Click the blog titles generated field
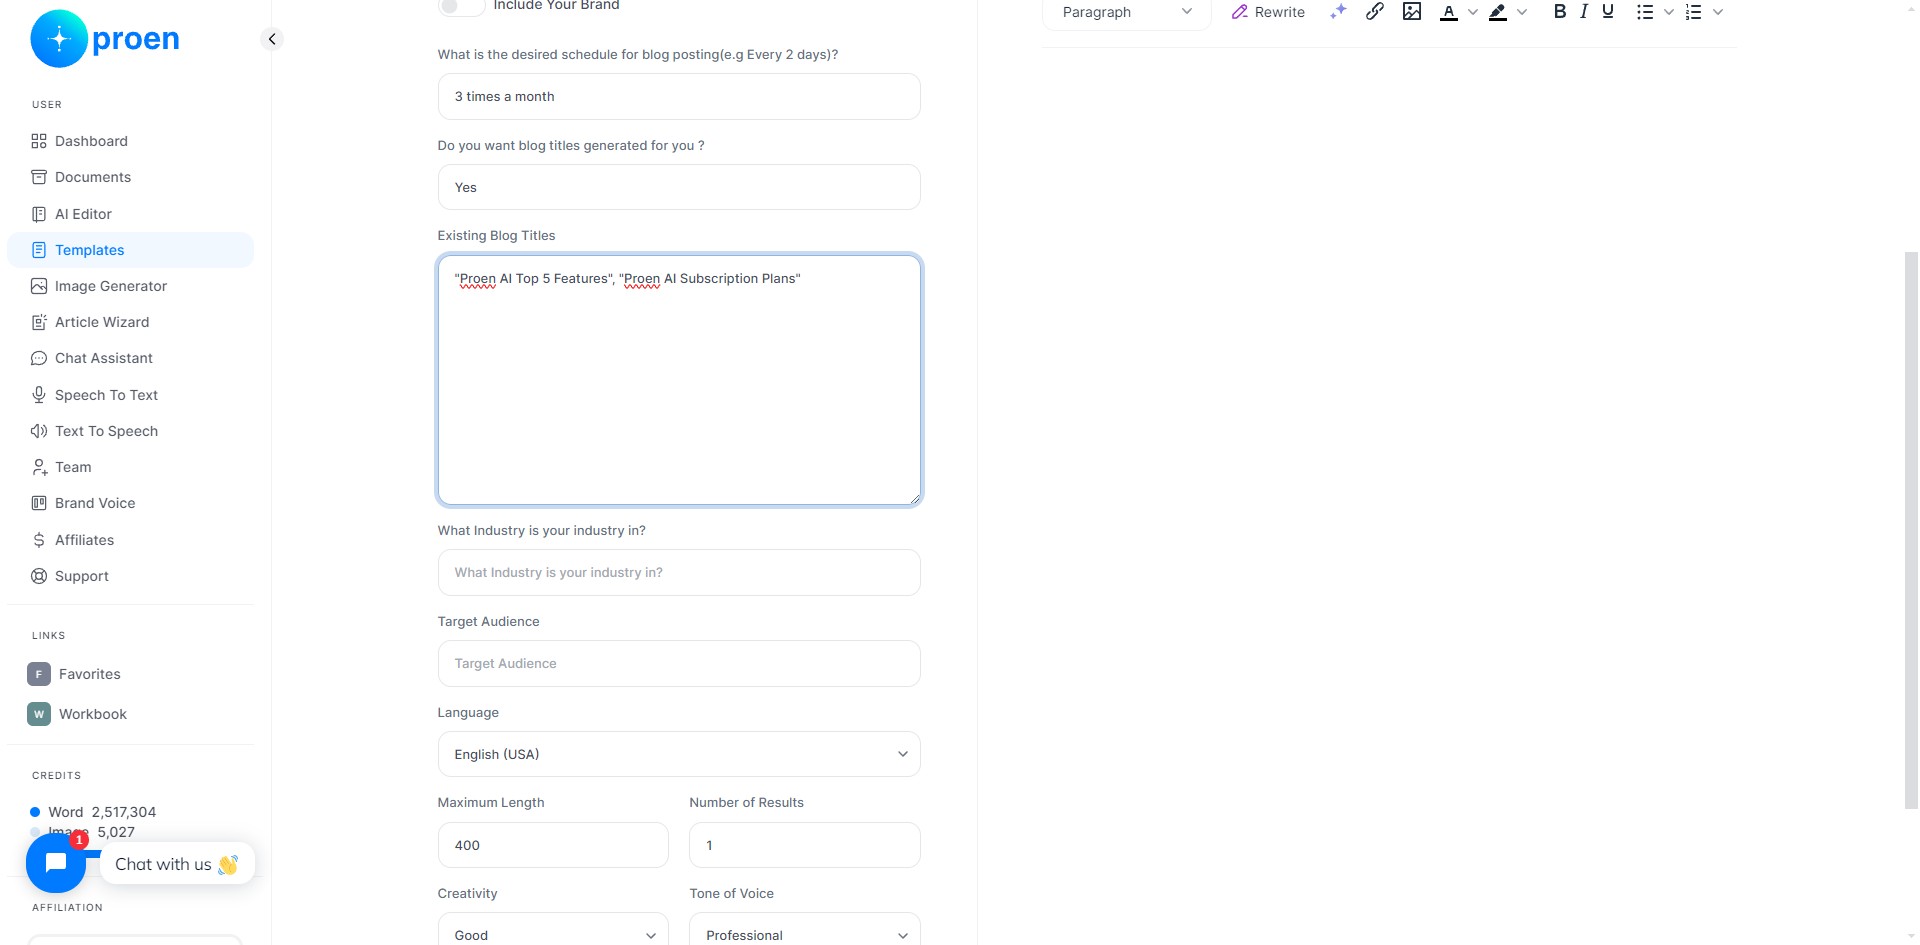 click(x=679, y=187)
